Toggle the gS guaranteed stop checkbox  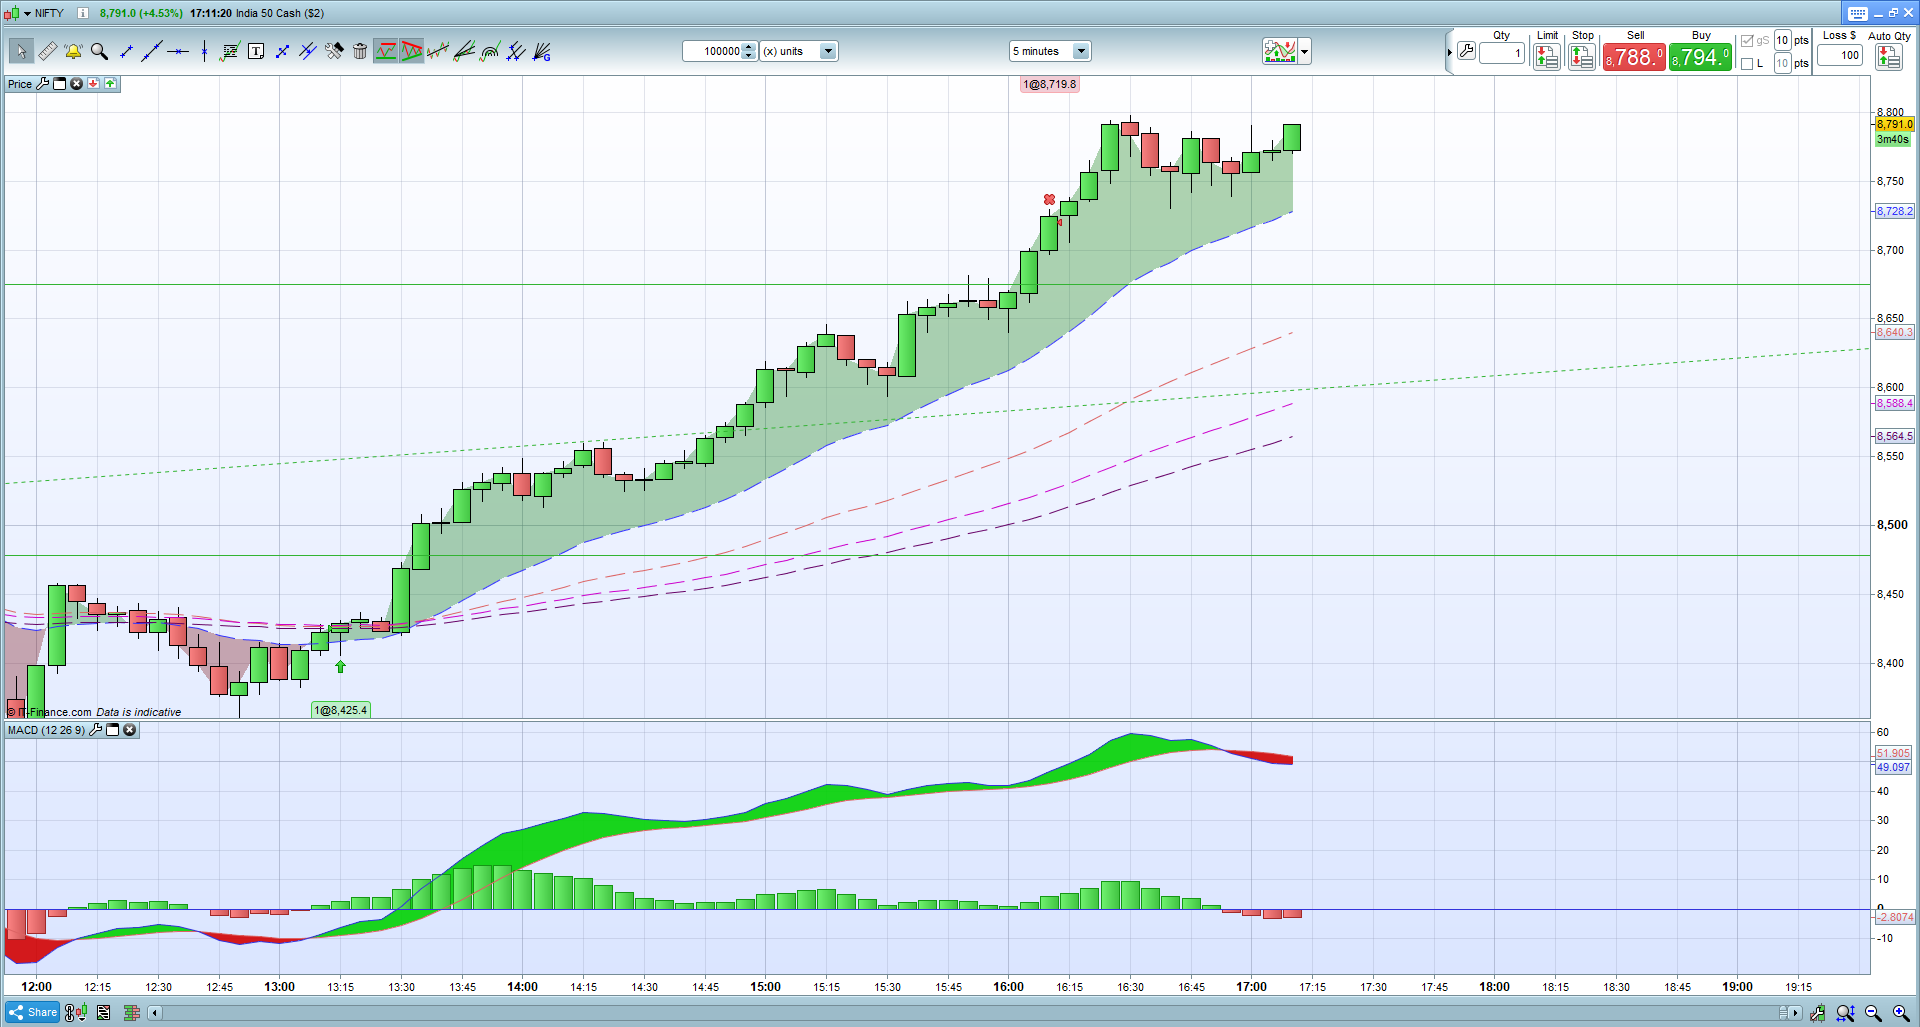click(x=1747, y=41)
